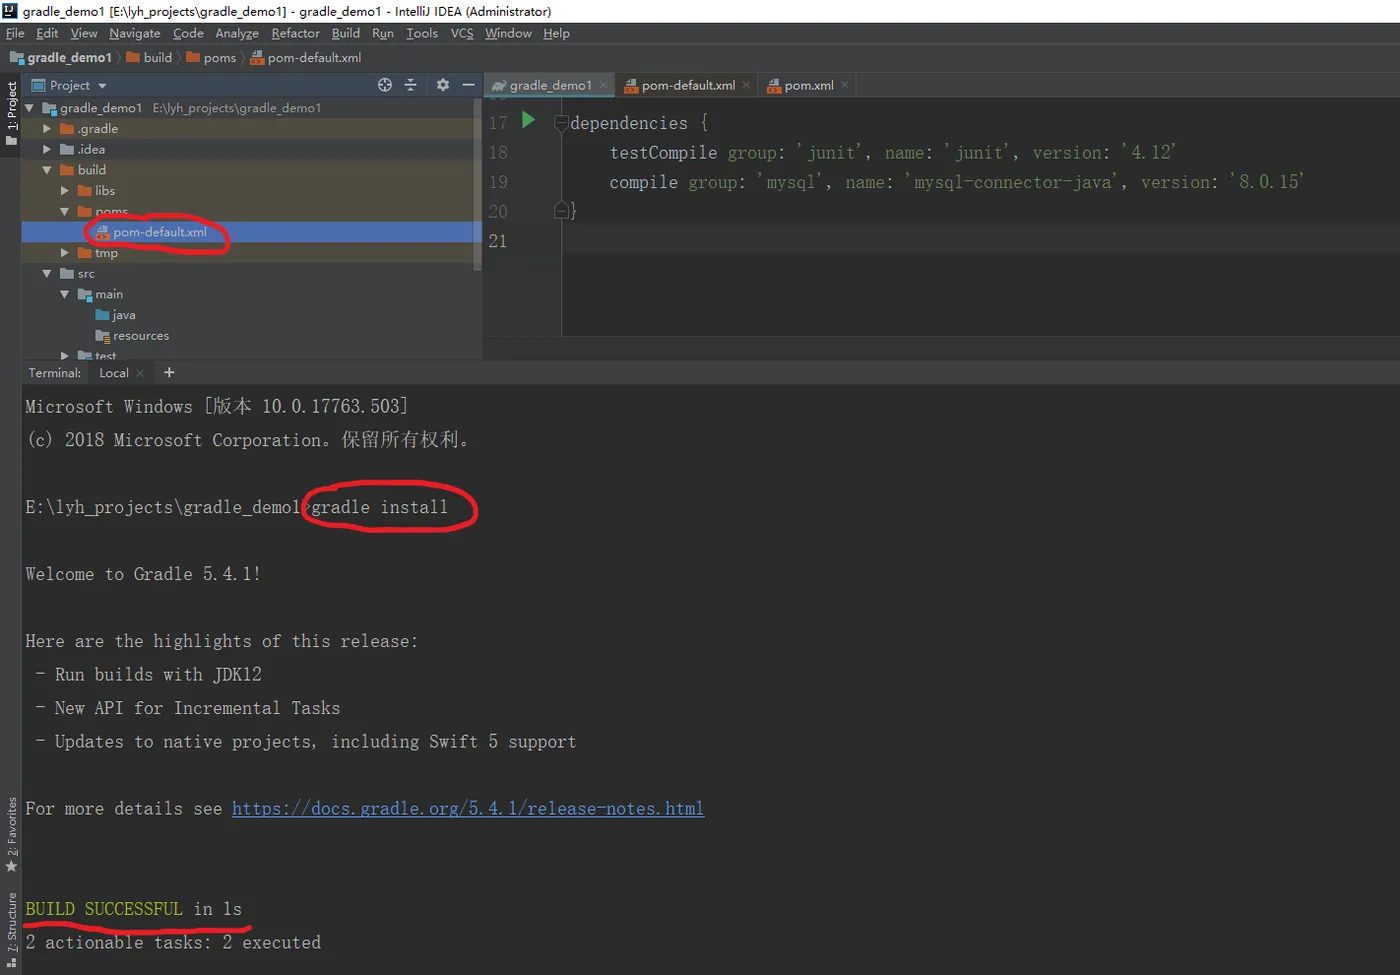
Task: Close the pom-default.xml editor tab
Action: (746, 85)
